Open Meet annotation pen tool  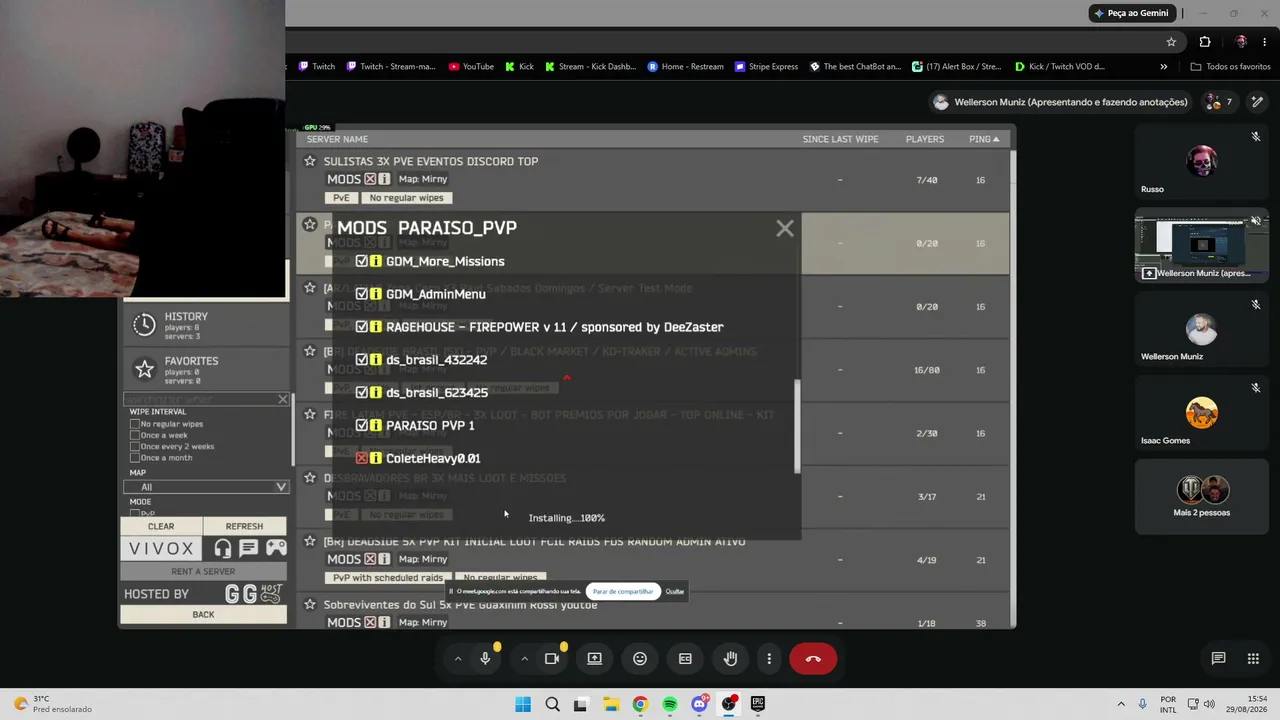click(1257, 102)
